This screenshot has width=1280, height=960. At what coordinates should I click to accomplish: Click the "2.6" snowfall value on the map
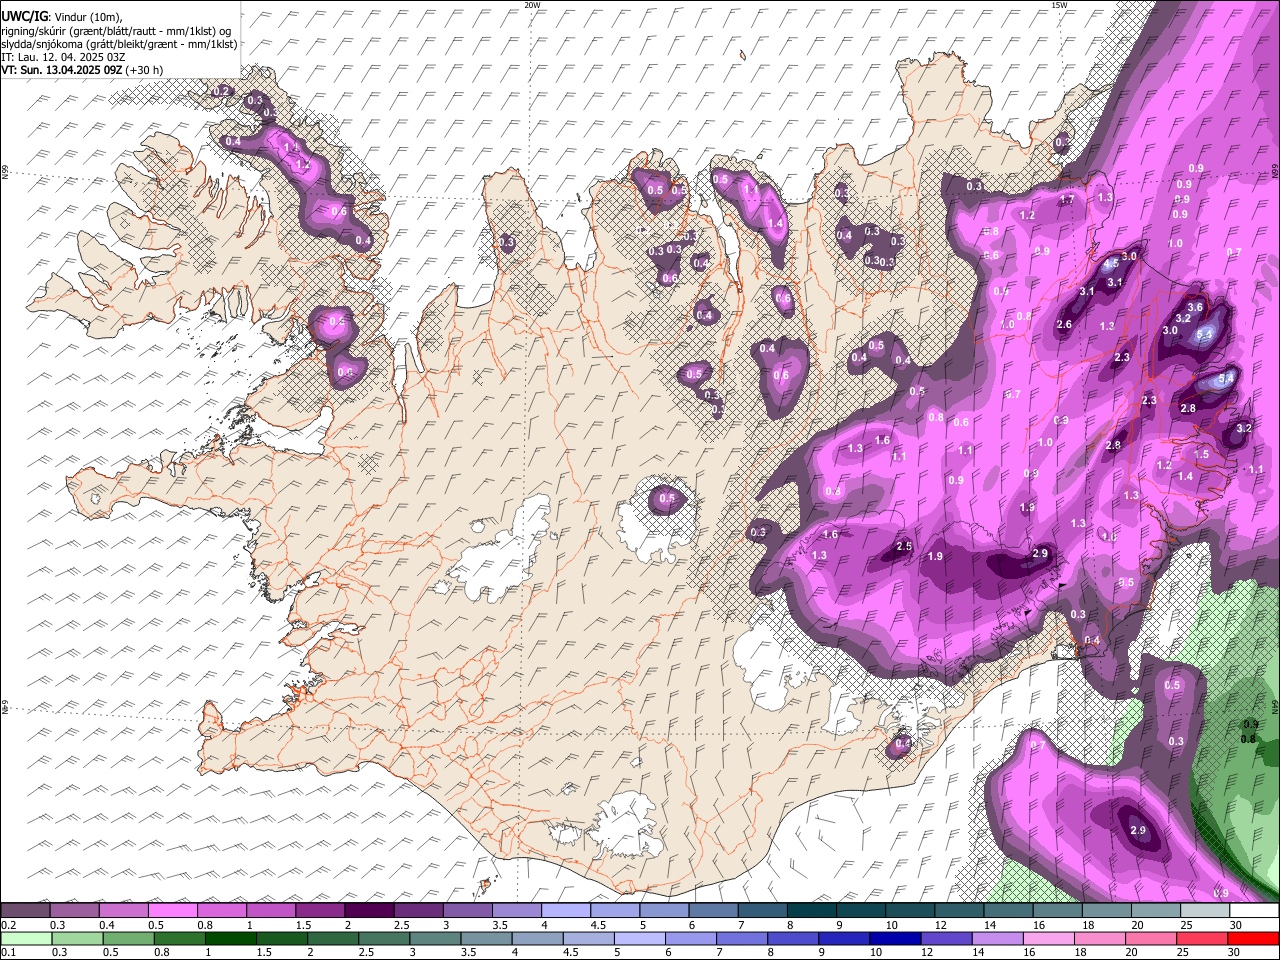coord(1064,324)
